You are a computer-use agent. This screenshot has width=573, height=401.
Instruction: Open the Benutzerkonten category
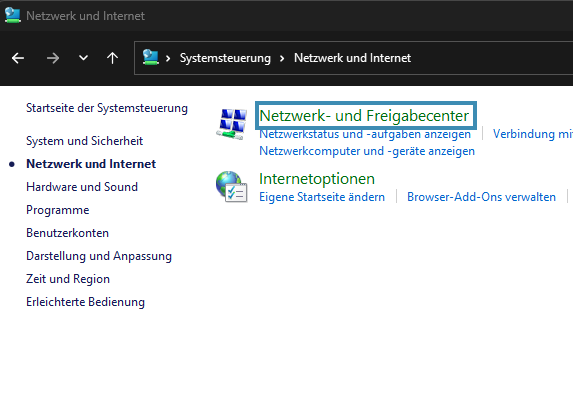click(x=68, y=233)
